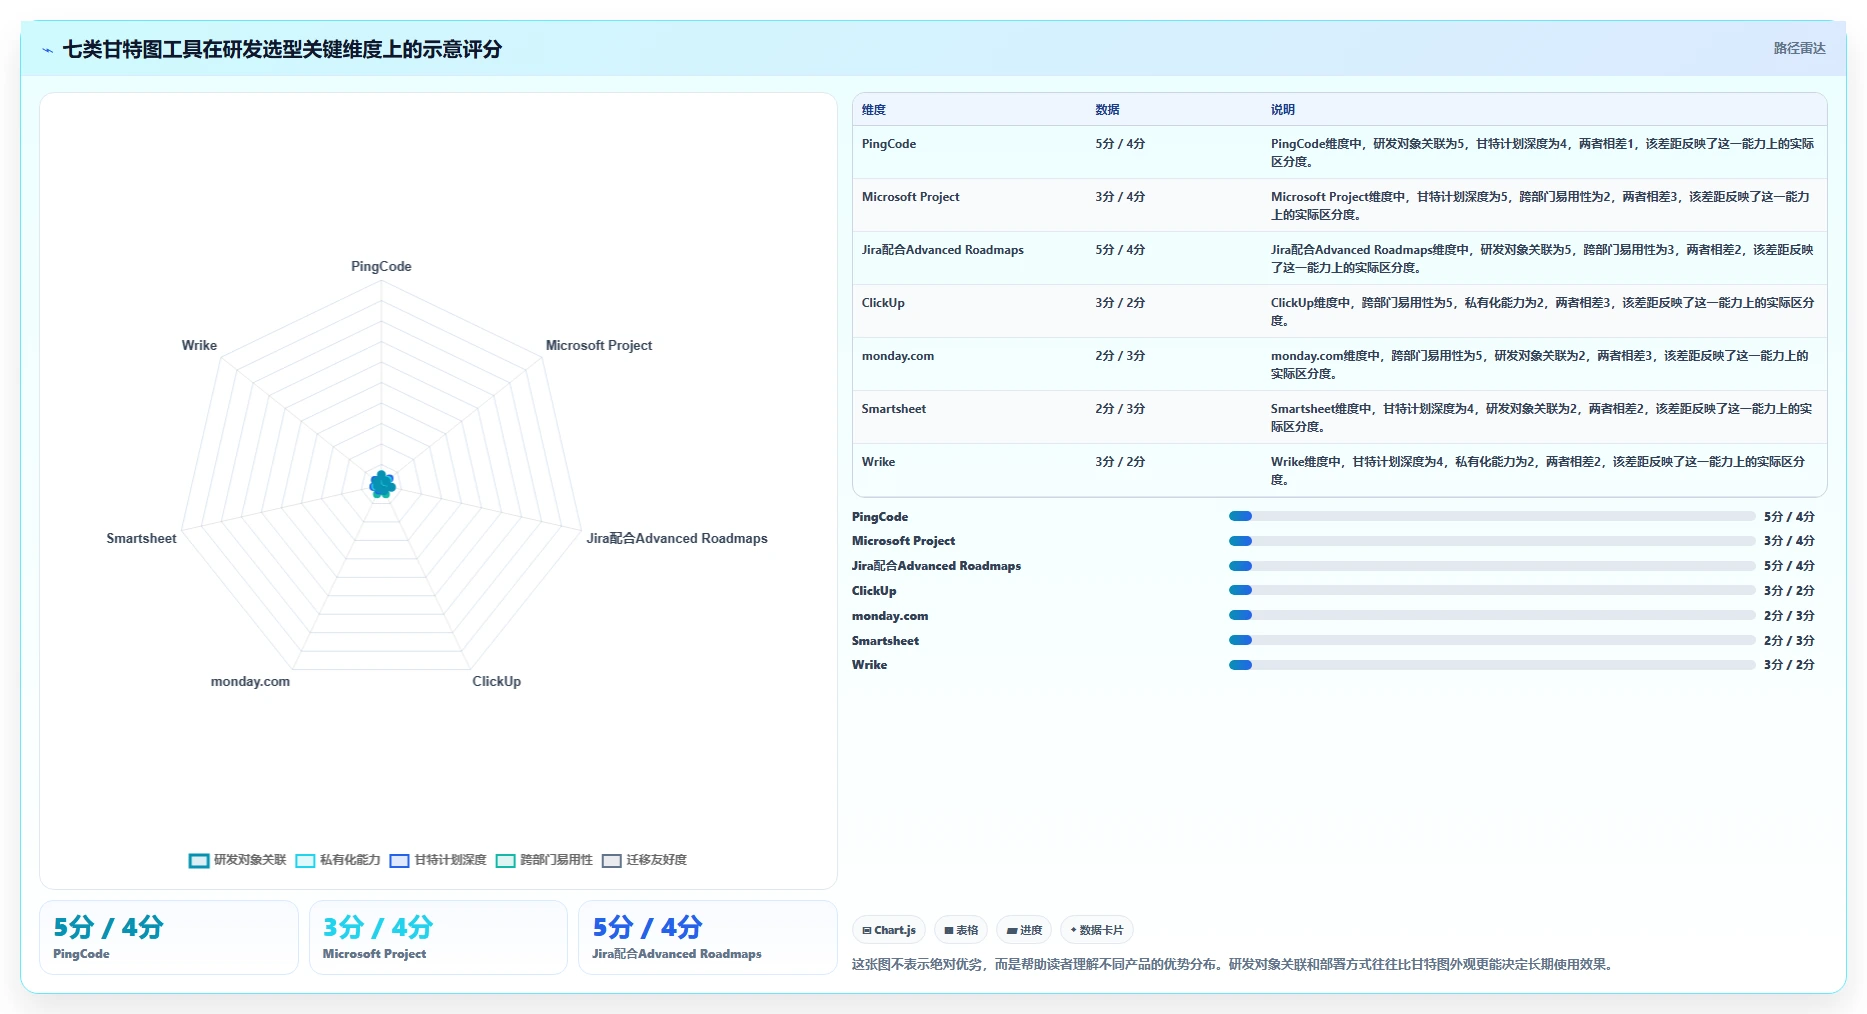1867x1014 pixels.
Task: Select the ClickUp table row name
Action: tap(883, 303)
